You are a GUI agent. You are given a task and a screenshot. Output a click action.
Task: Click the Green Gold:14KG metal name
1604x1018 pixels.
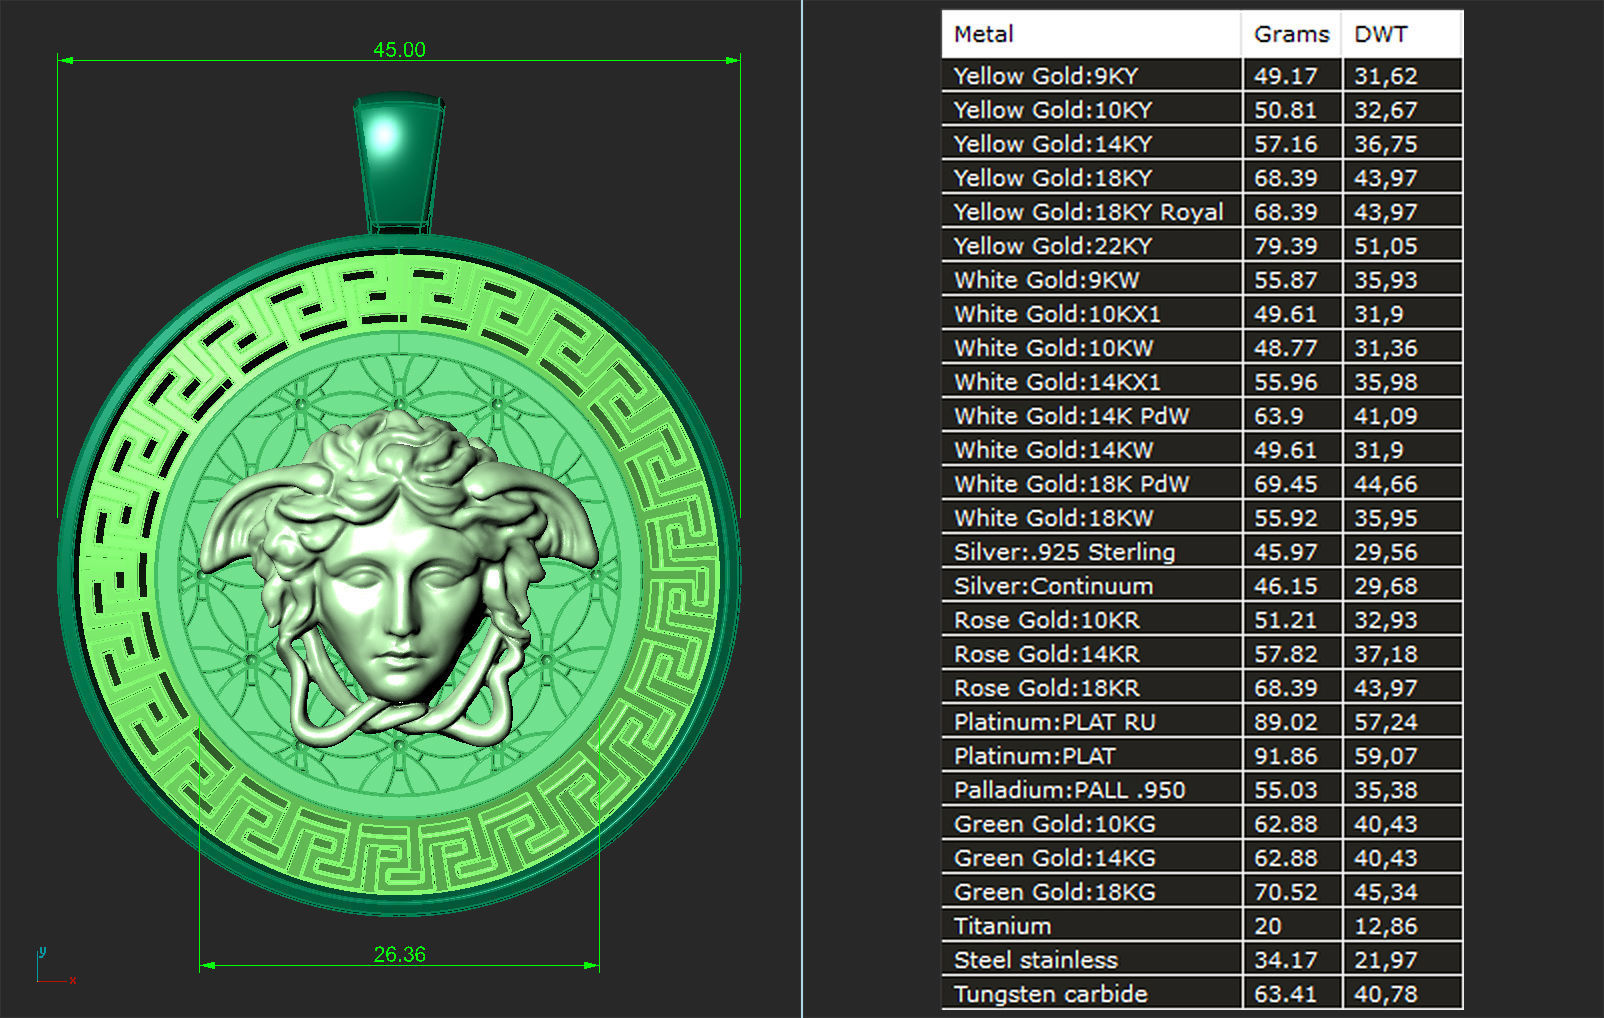coord(1055,858)
